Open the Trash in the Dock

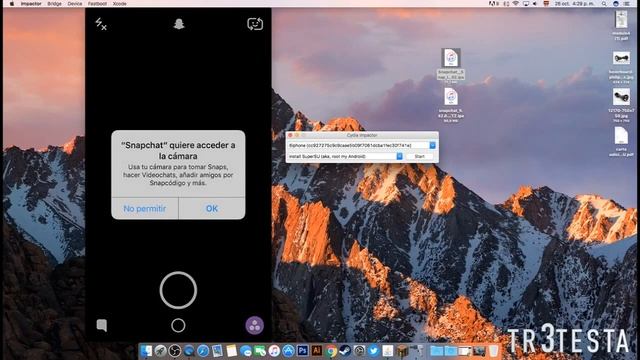click(x=494, y=351)
